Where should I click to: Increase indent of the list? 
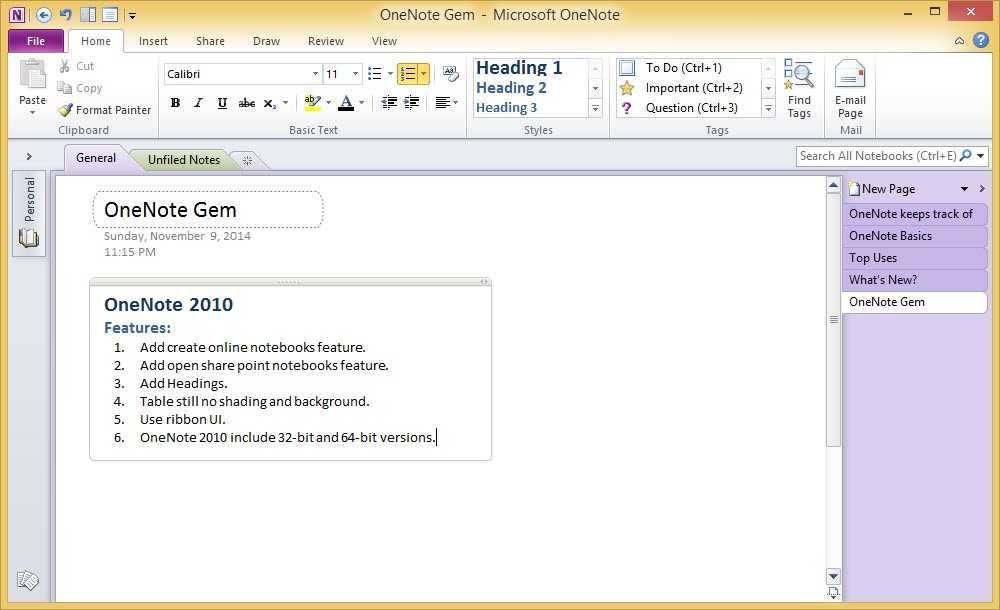tap(411, 103)
